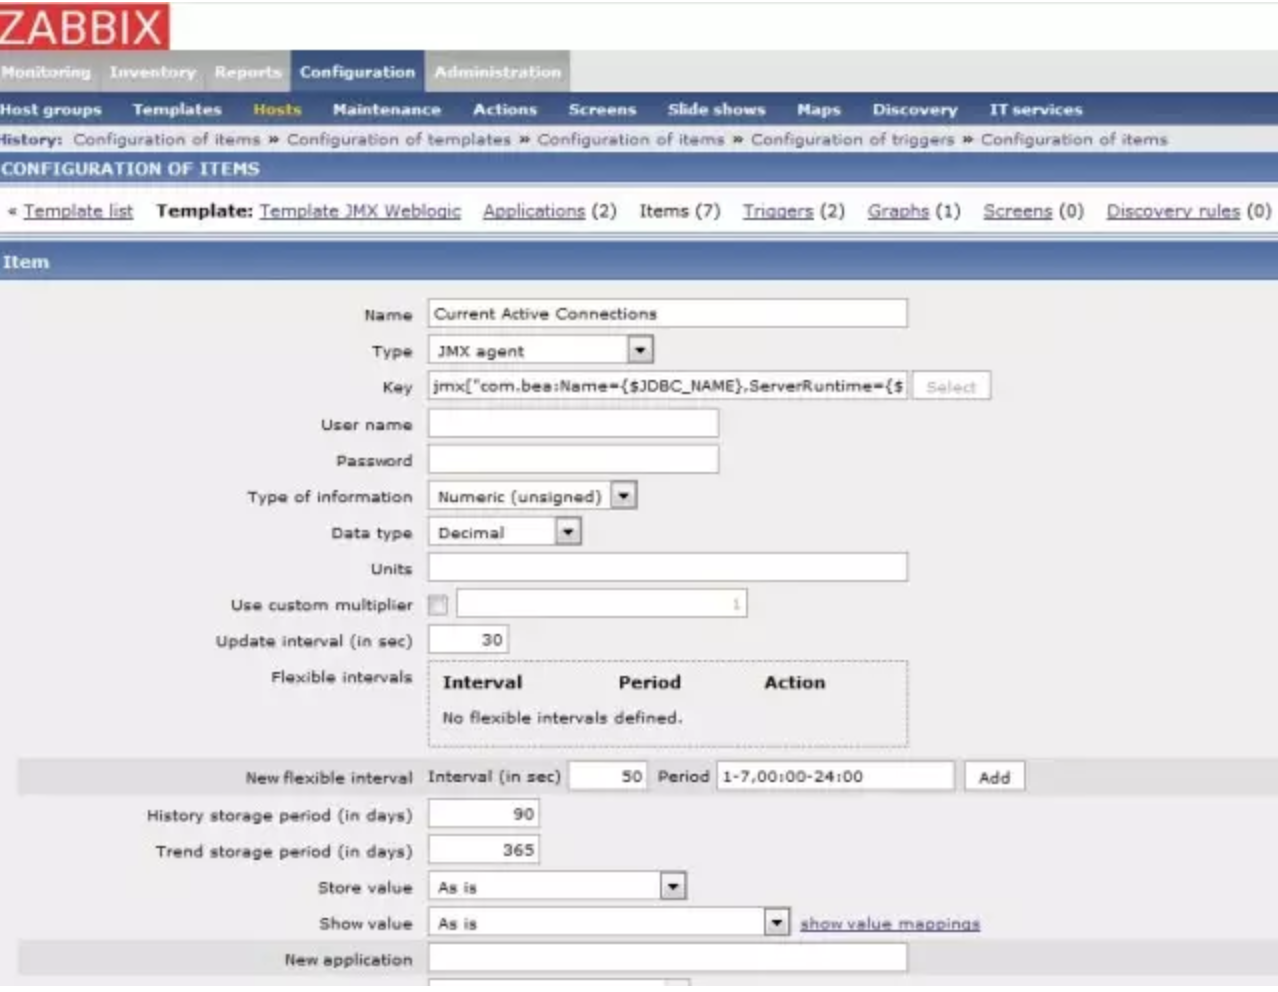Open the Maps submenu
The width and height of the screenshot is (1278, 992).
click(818, 109)
